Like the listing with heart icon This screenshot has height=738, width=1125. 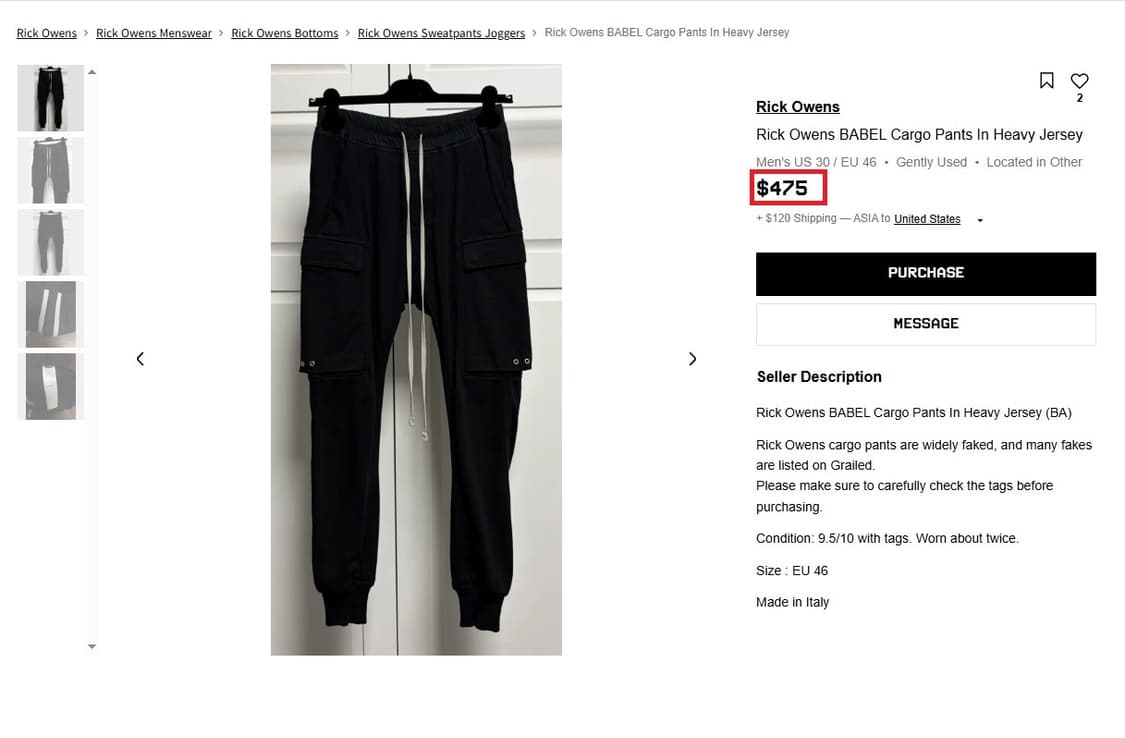[1079, 80]
